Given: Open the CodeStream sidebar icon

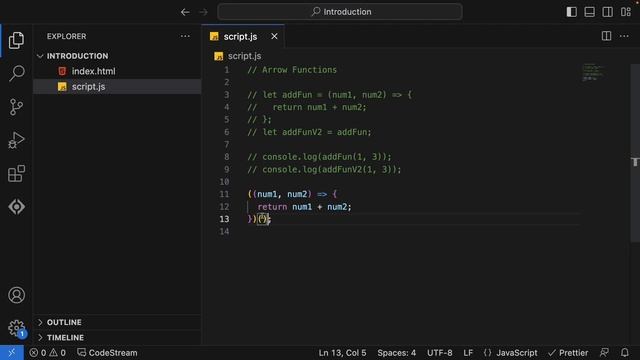Looking at the screenshot, I should click(16, 207).
